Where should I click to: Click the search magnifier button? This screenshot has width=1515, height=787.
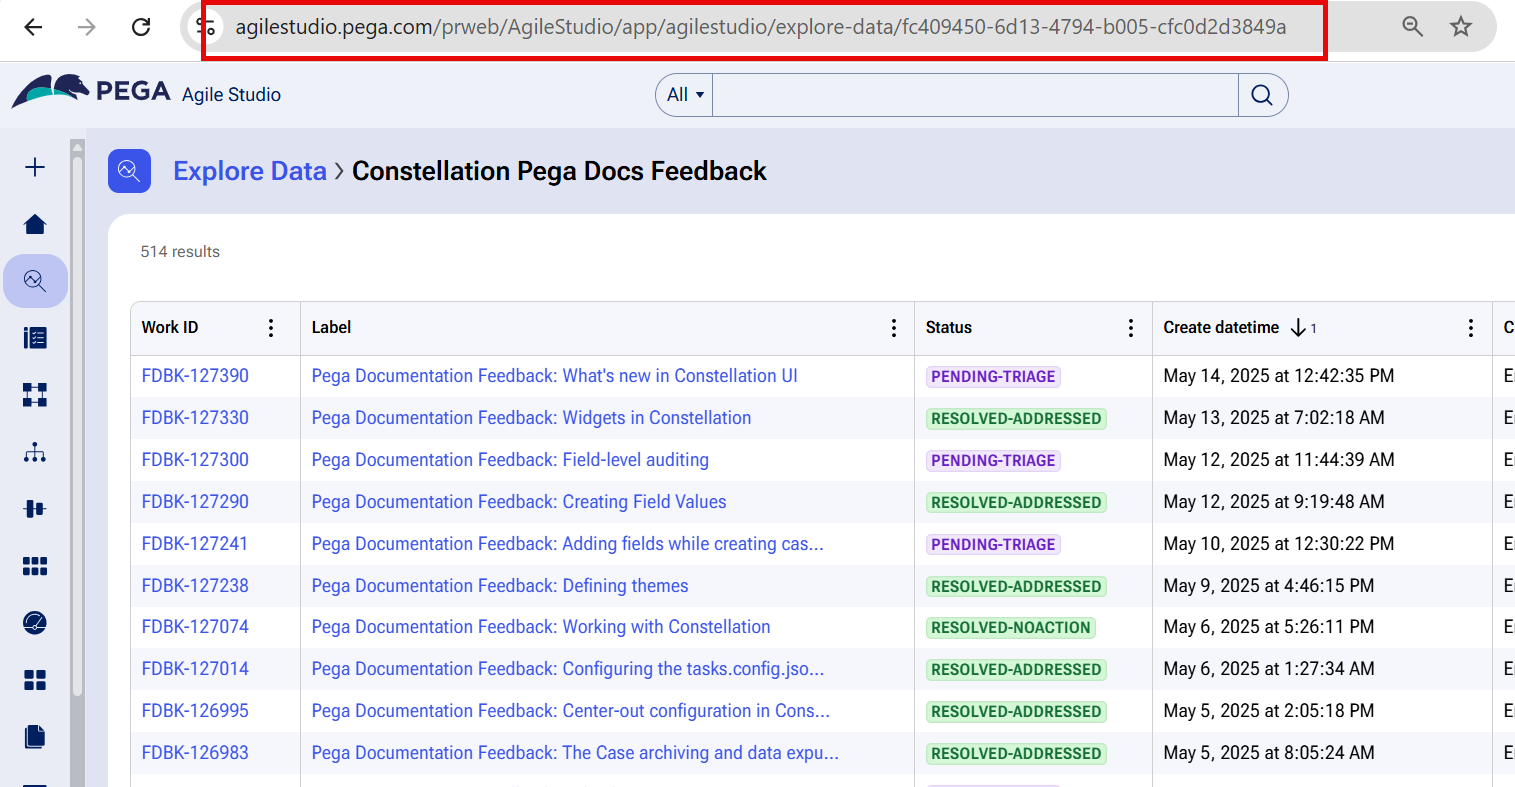point(1262,95)
